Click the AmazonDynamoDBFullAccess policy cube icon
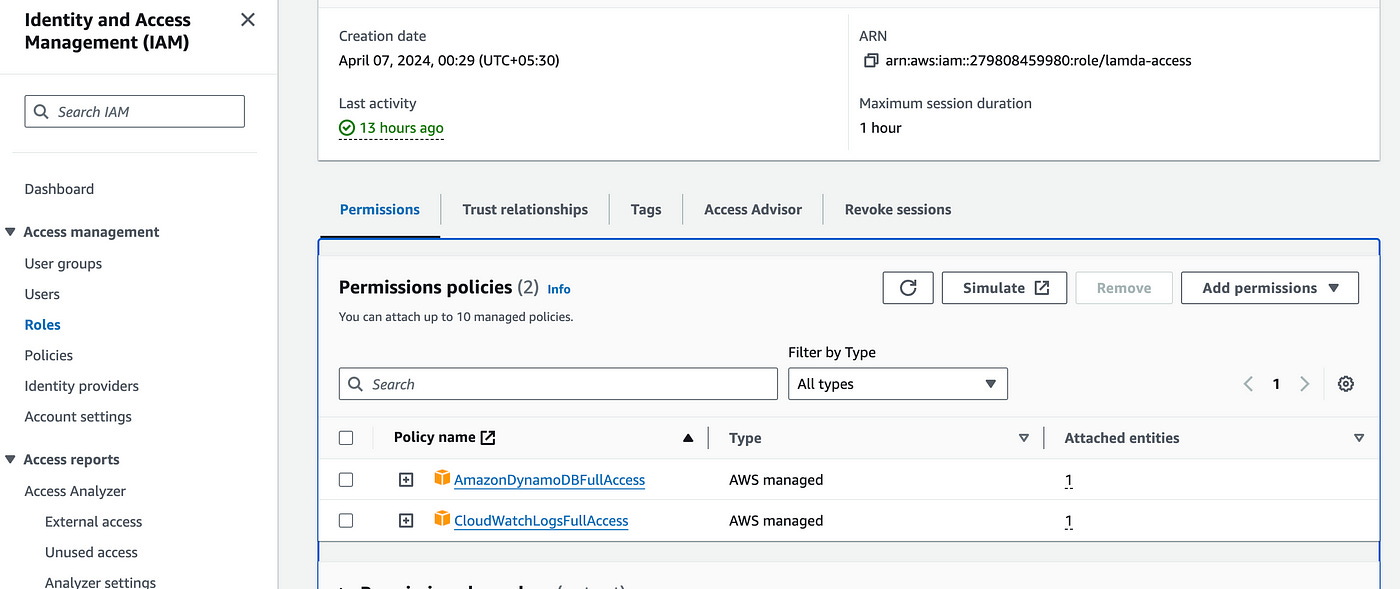1400x589 pixels. [442, 479]
